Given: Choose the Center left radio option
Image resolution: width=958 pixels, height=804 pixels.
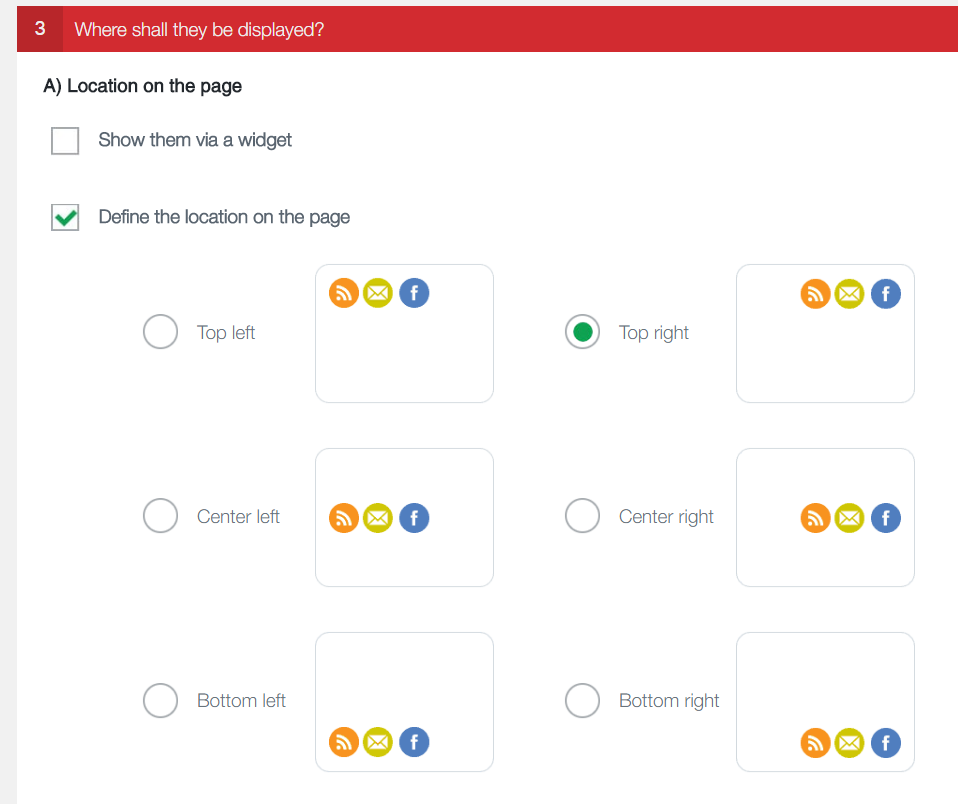Looking at the screenshot, I should pyautogui.click(x=161, y=516).
